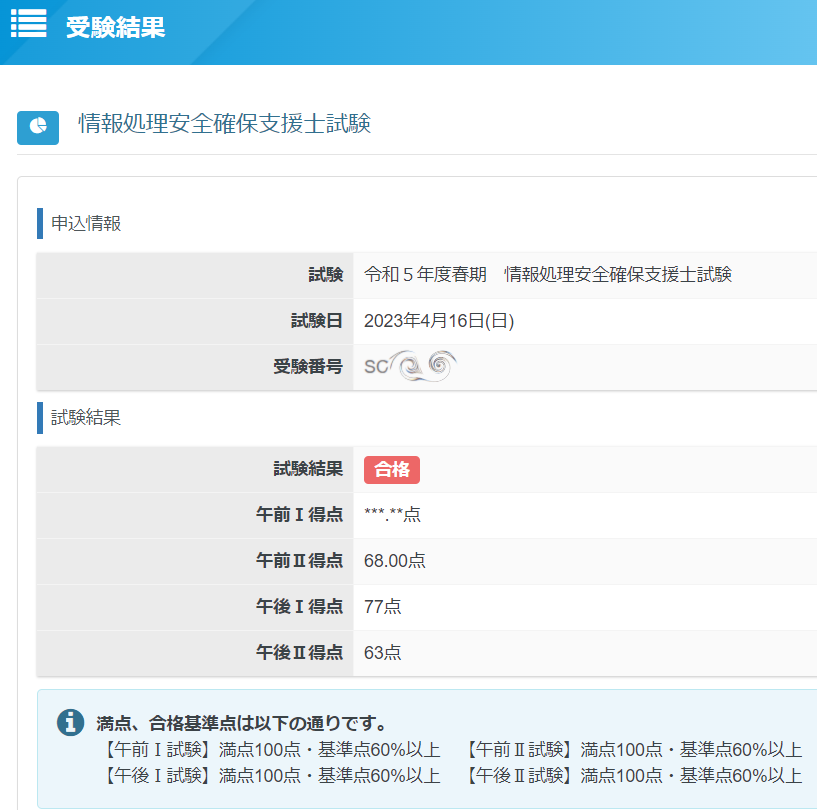Click the 満点、合格基準点は以下の通りです notice text

tap(242, 723)
